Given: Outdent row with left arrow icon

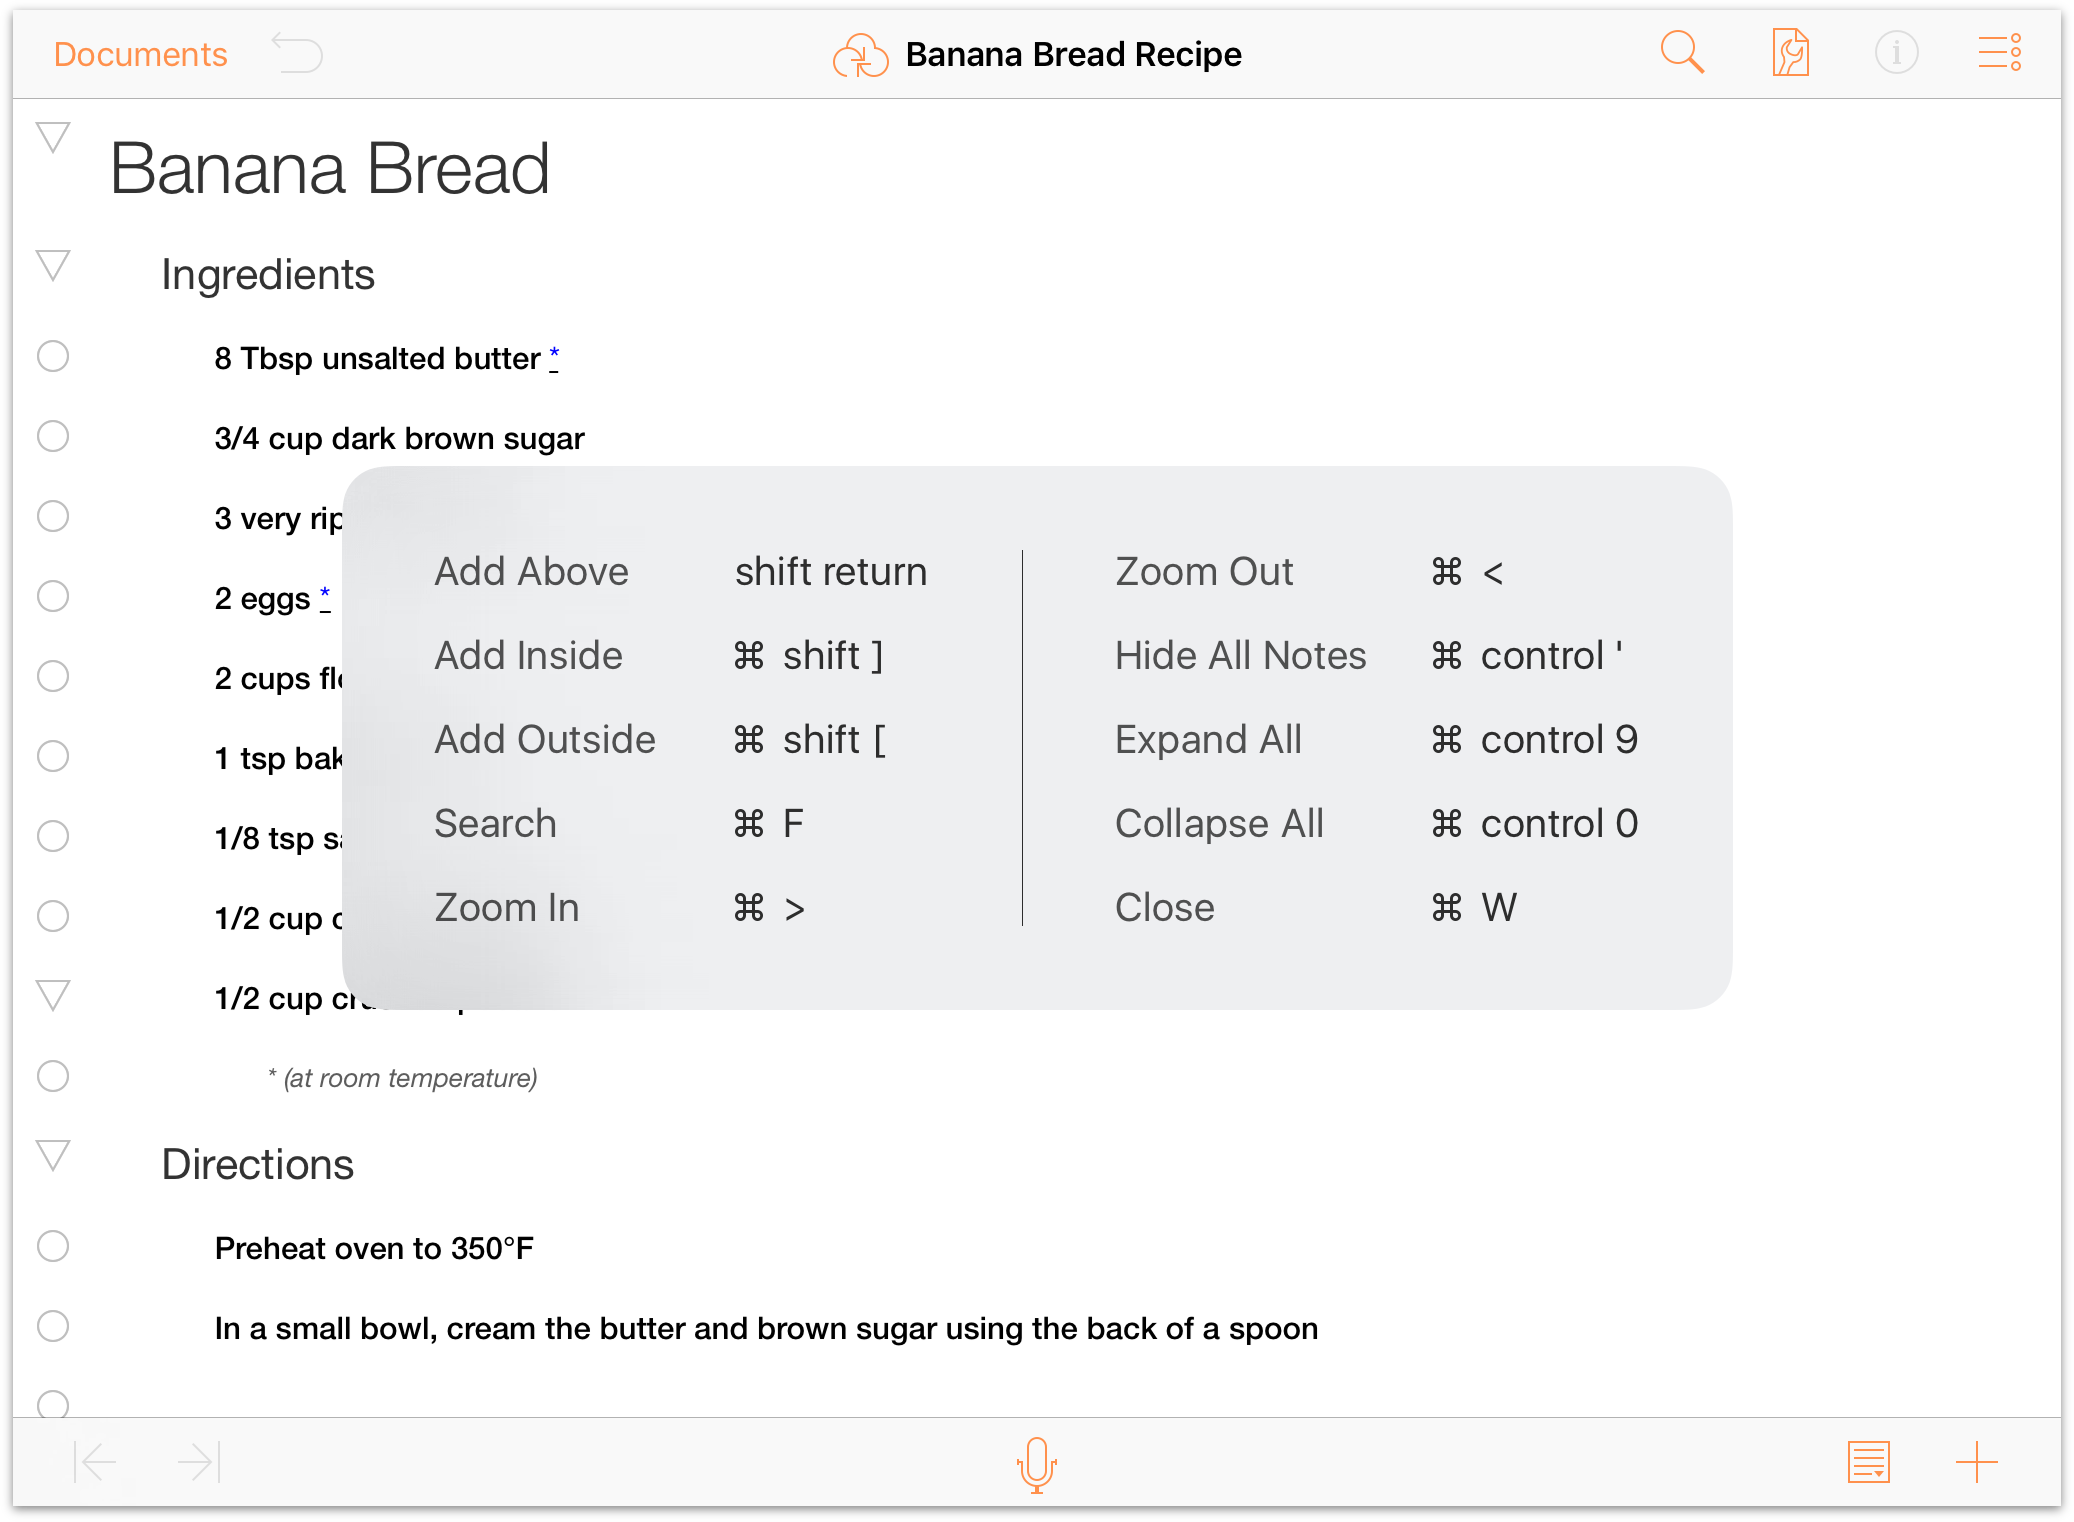Looking at the screenshot, I should point(95,1463).
